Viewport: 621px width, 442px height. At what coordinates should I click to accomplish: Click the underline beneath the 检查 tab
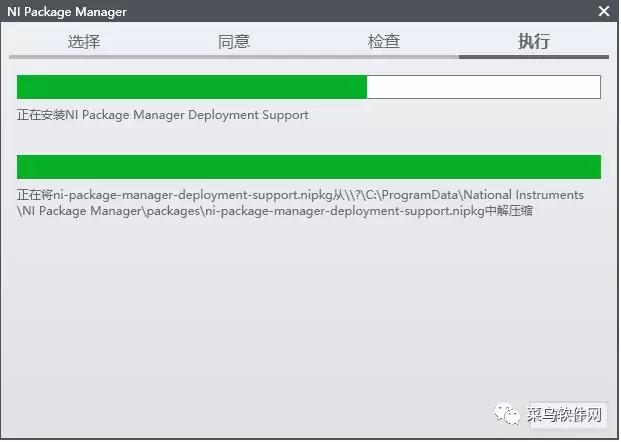click(384, 57)
